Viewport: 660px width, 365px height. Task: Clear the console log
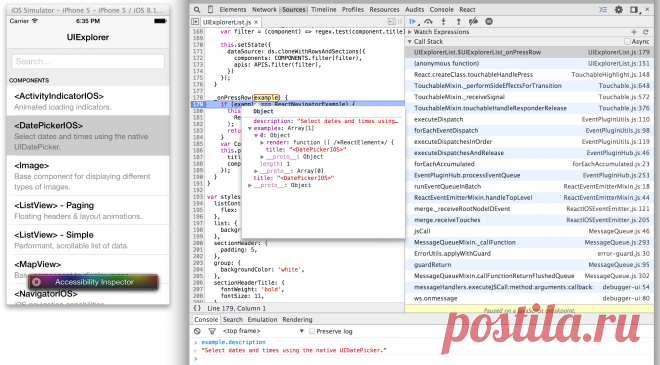[197, 331]
